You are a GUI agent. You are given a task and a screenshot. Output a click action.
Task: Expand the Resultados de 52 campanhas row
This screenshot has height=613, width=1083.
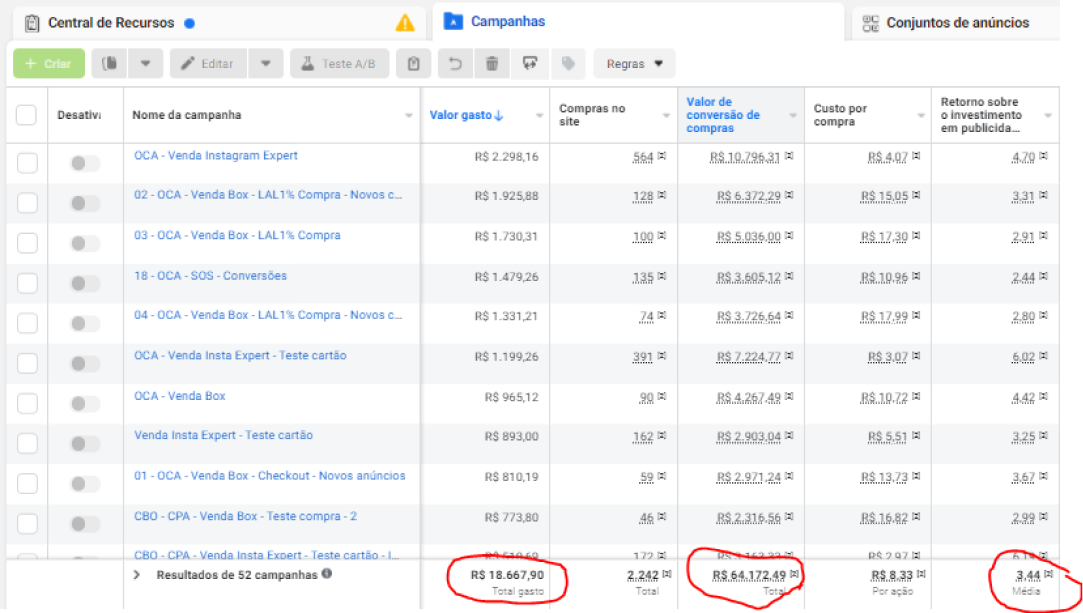(x=137, y=575)
